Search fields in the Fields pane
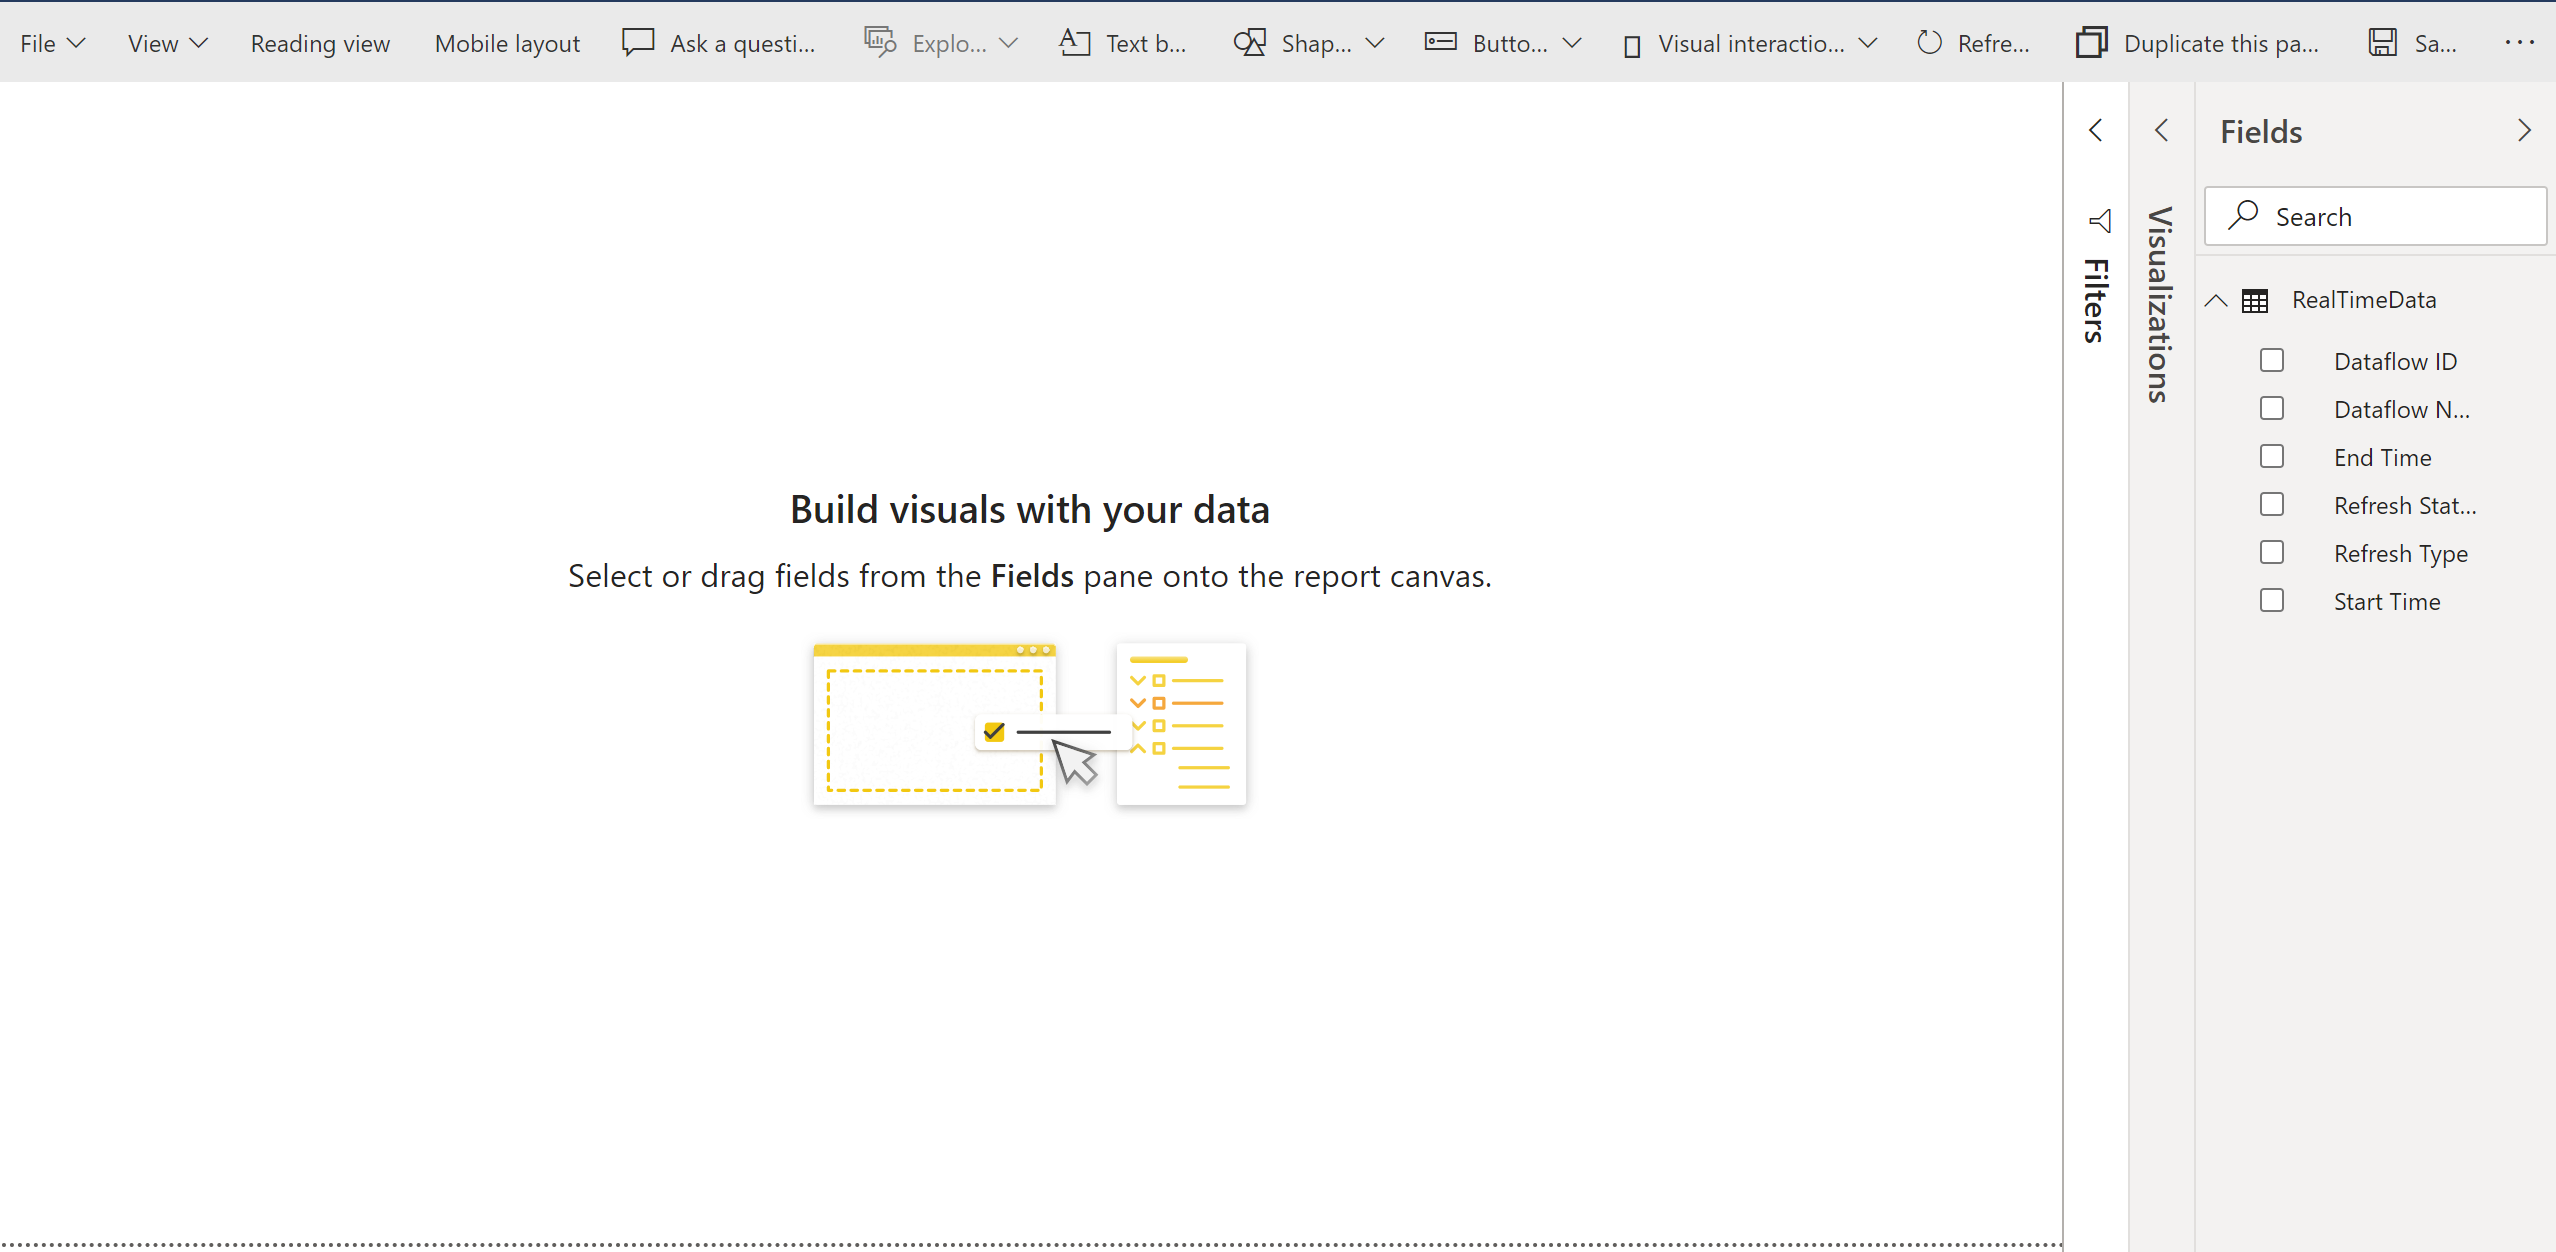 2380,215
